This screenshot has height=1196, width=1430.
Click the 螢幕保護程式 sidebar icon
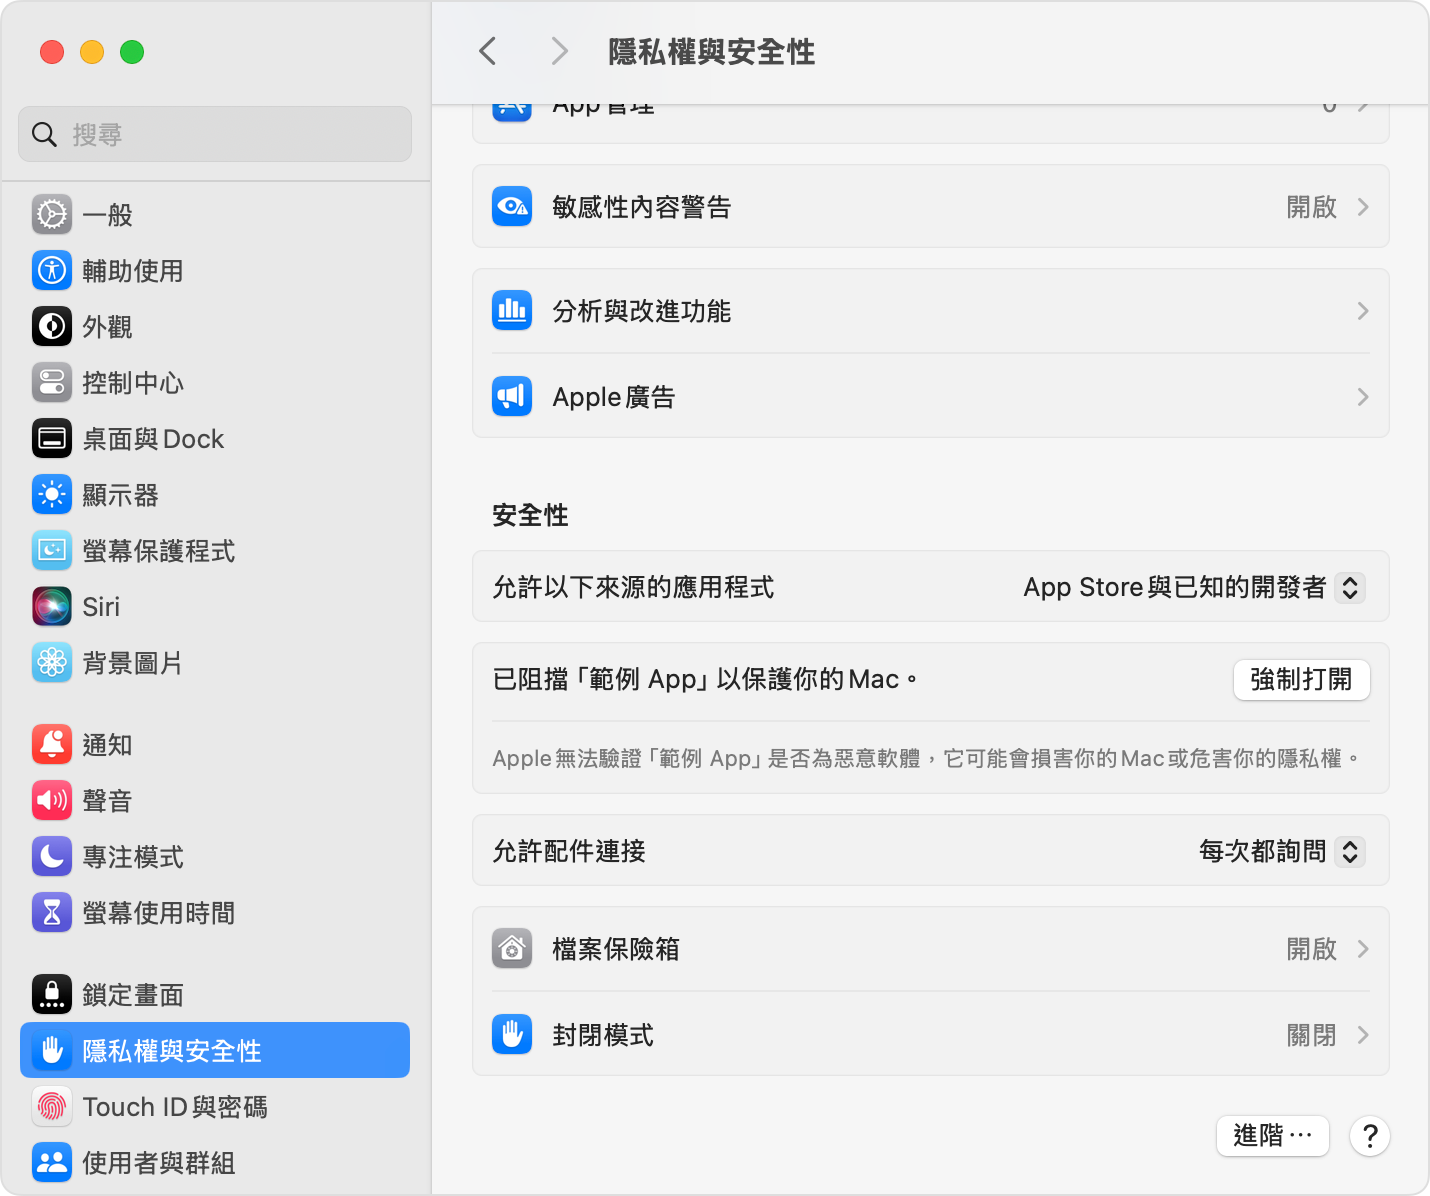tap(52, 550)
